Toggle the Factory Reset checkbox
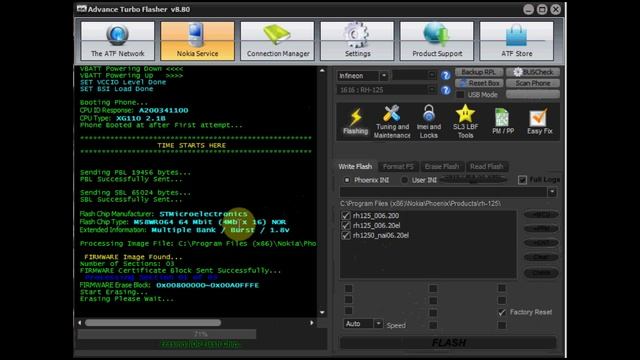This screenshot has height=360, width=640. coord(502,312)
